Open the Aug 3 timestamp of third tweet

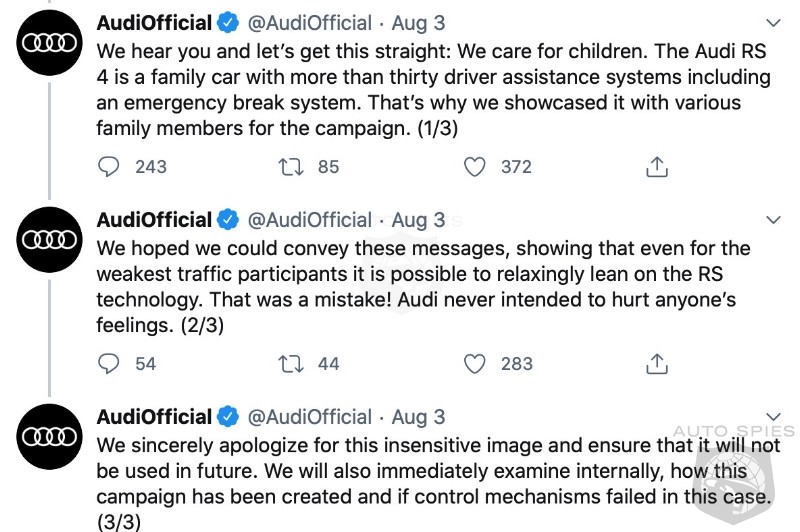coord(418,417)
